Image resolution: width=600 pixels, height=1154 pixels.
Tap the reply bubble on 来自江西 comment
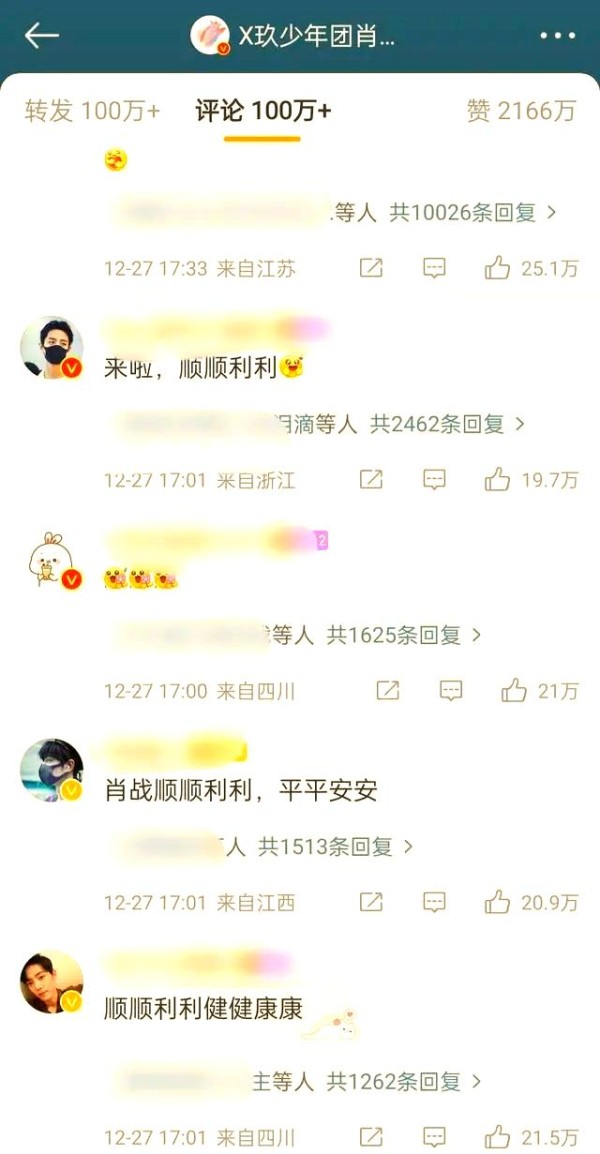434,902
